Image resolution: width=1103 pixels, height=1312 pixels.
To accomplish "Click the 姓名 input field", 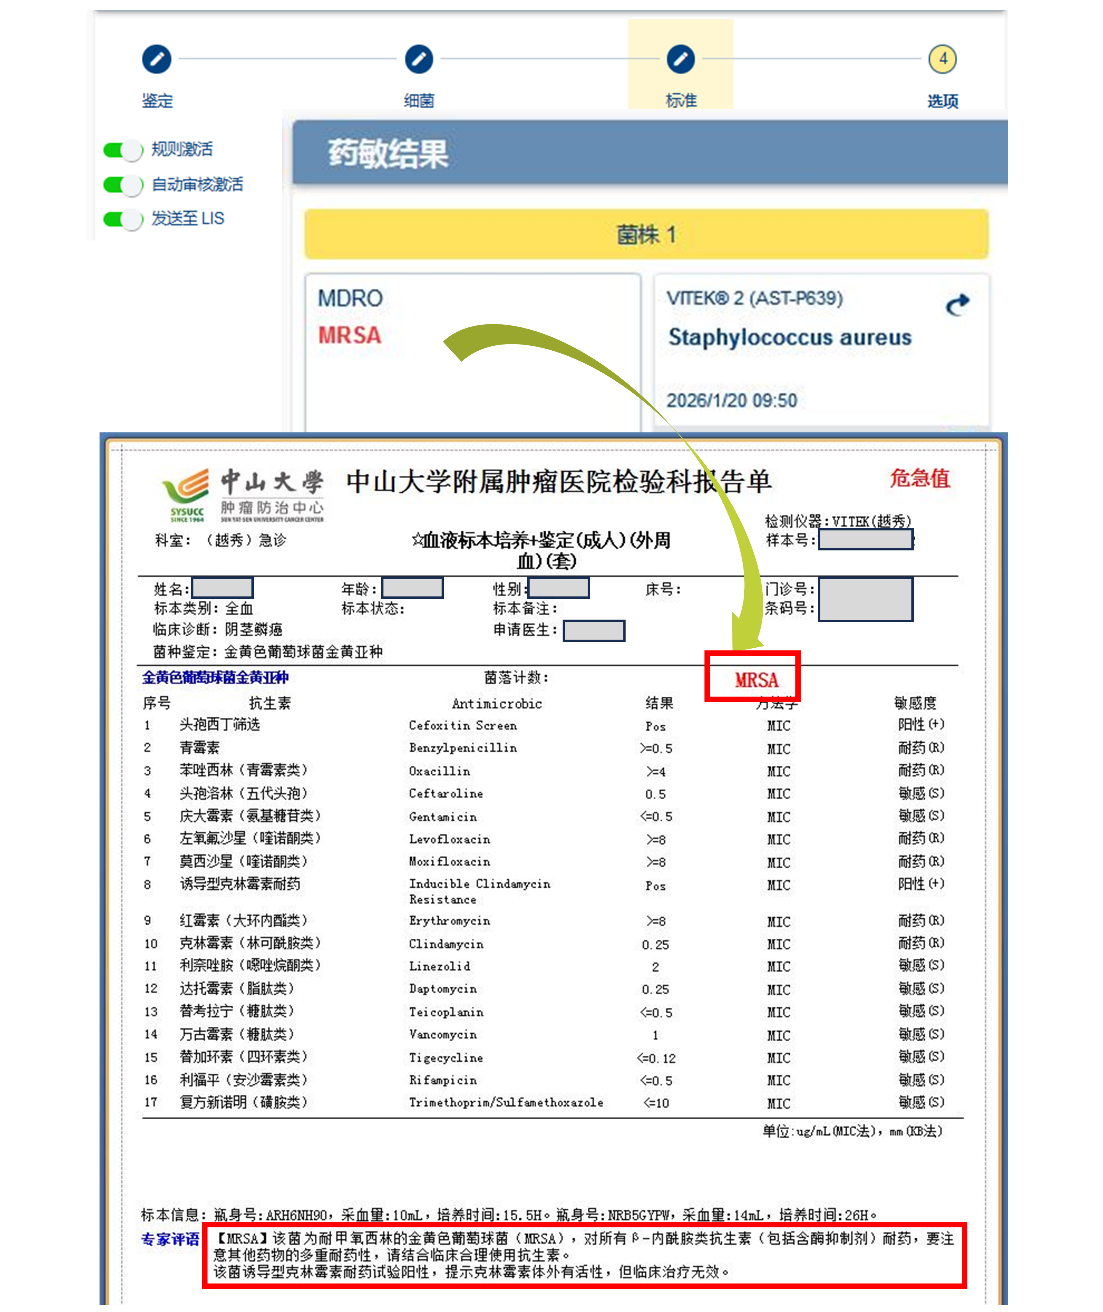I will click(x=222, y=588).
